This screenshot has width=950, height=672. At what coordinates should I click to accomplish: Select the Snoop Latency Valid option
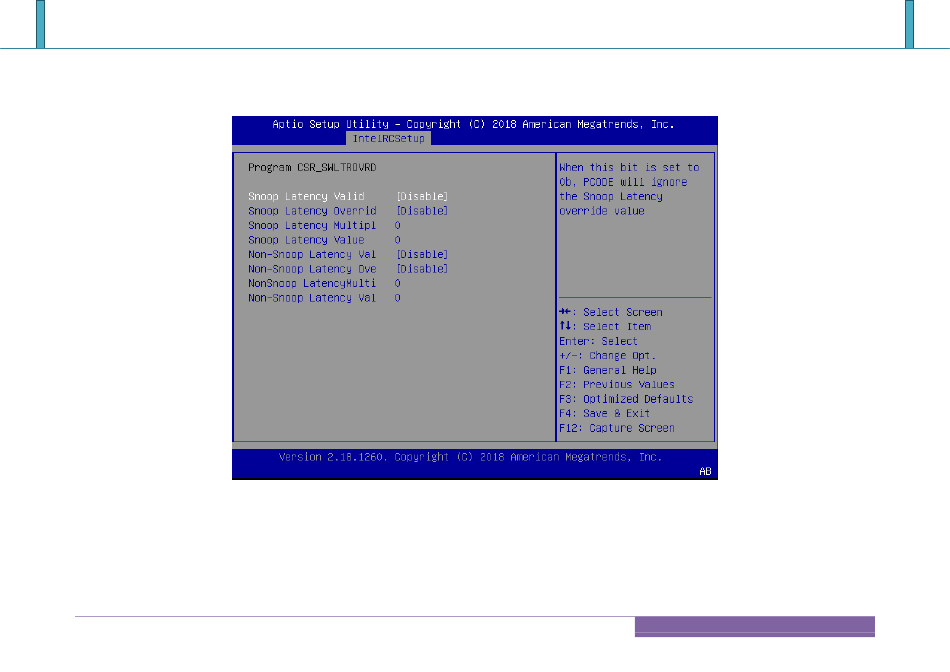click(307, 196)
